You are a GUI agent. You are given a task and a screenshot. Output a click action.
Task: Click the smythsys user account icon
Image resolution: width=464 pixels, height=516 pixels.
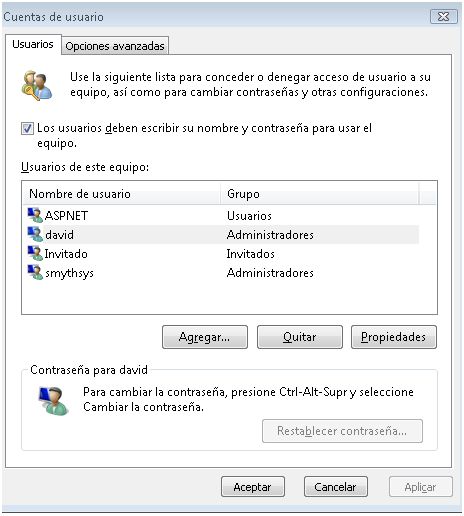tap(35, 272)
